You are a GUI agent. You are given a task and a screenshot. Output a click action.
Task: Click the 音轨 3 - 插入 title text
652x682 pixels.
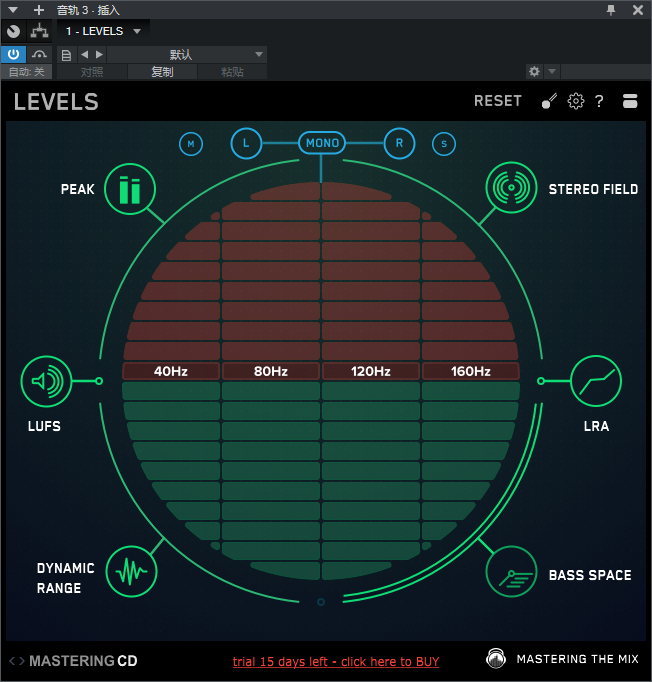[88, 10]
